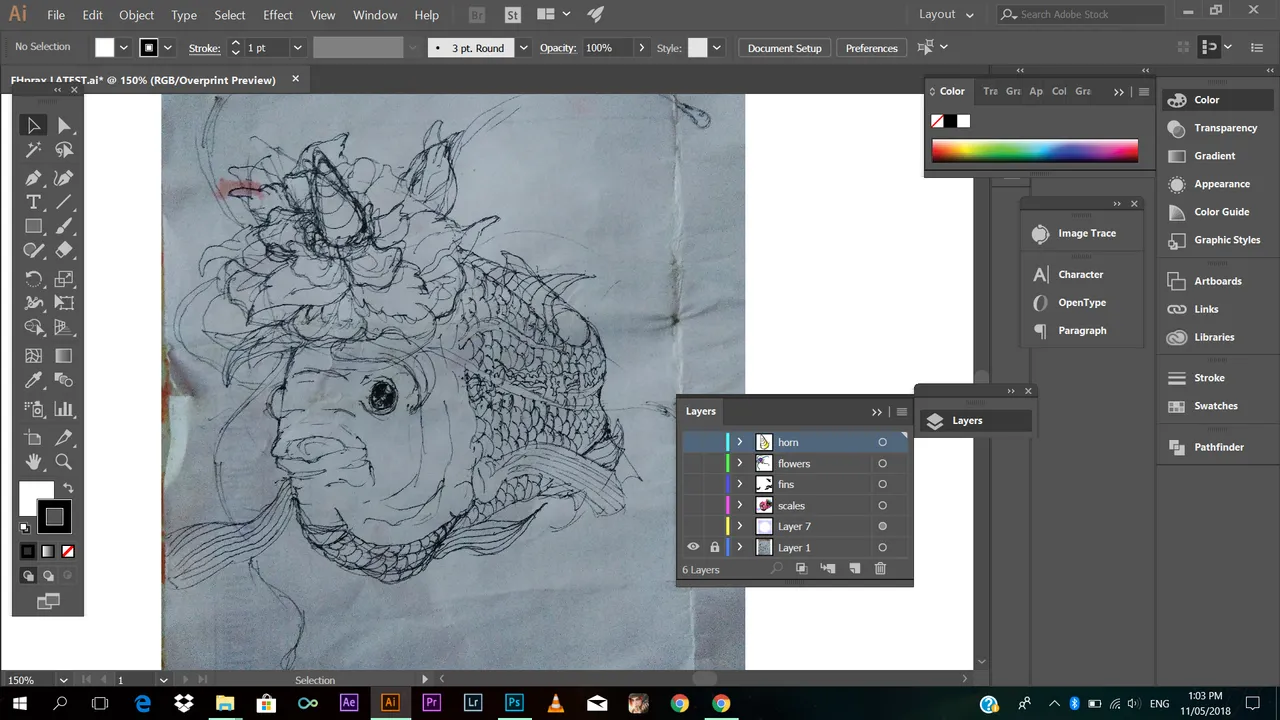Select the Lasso tool
Viewport: 1280px width, 720px height.
[64, 150]
